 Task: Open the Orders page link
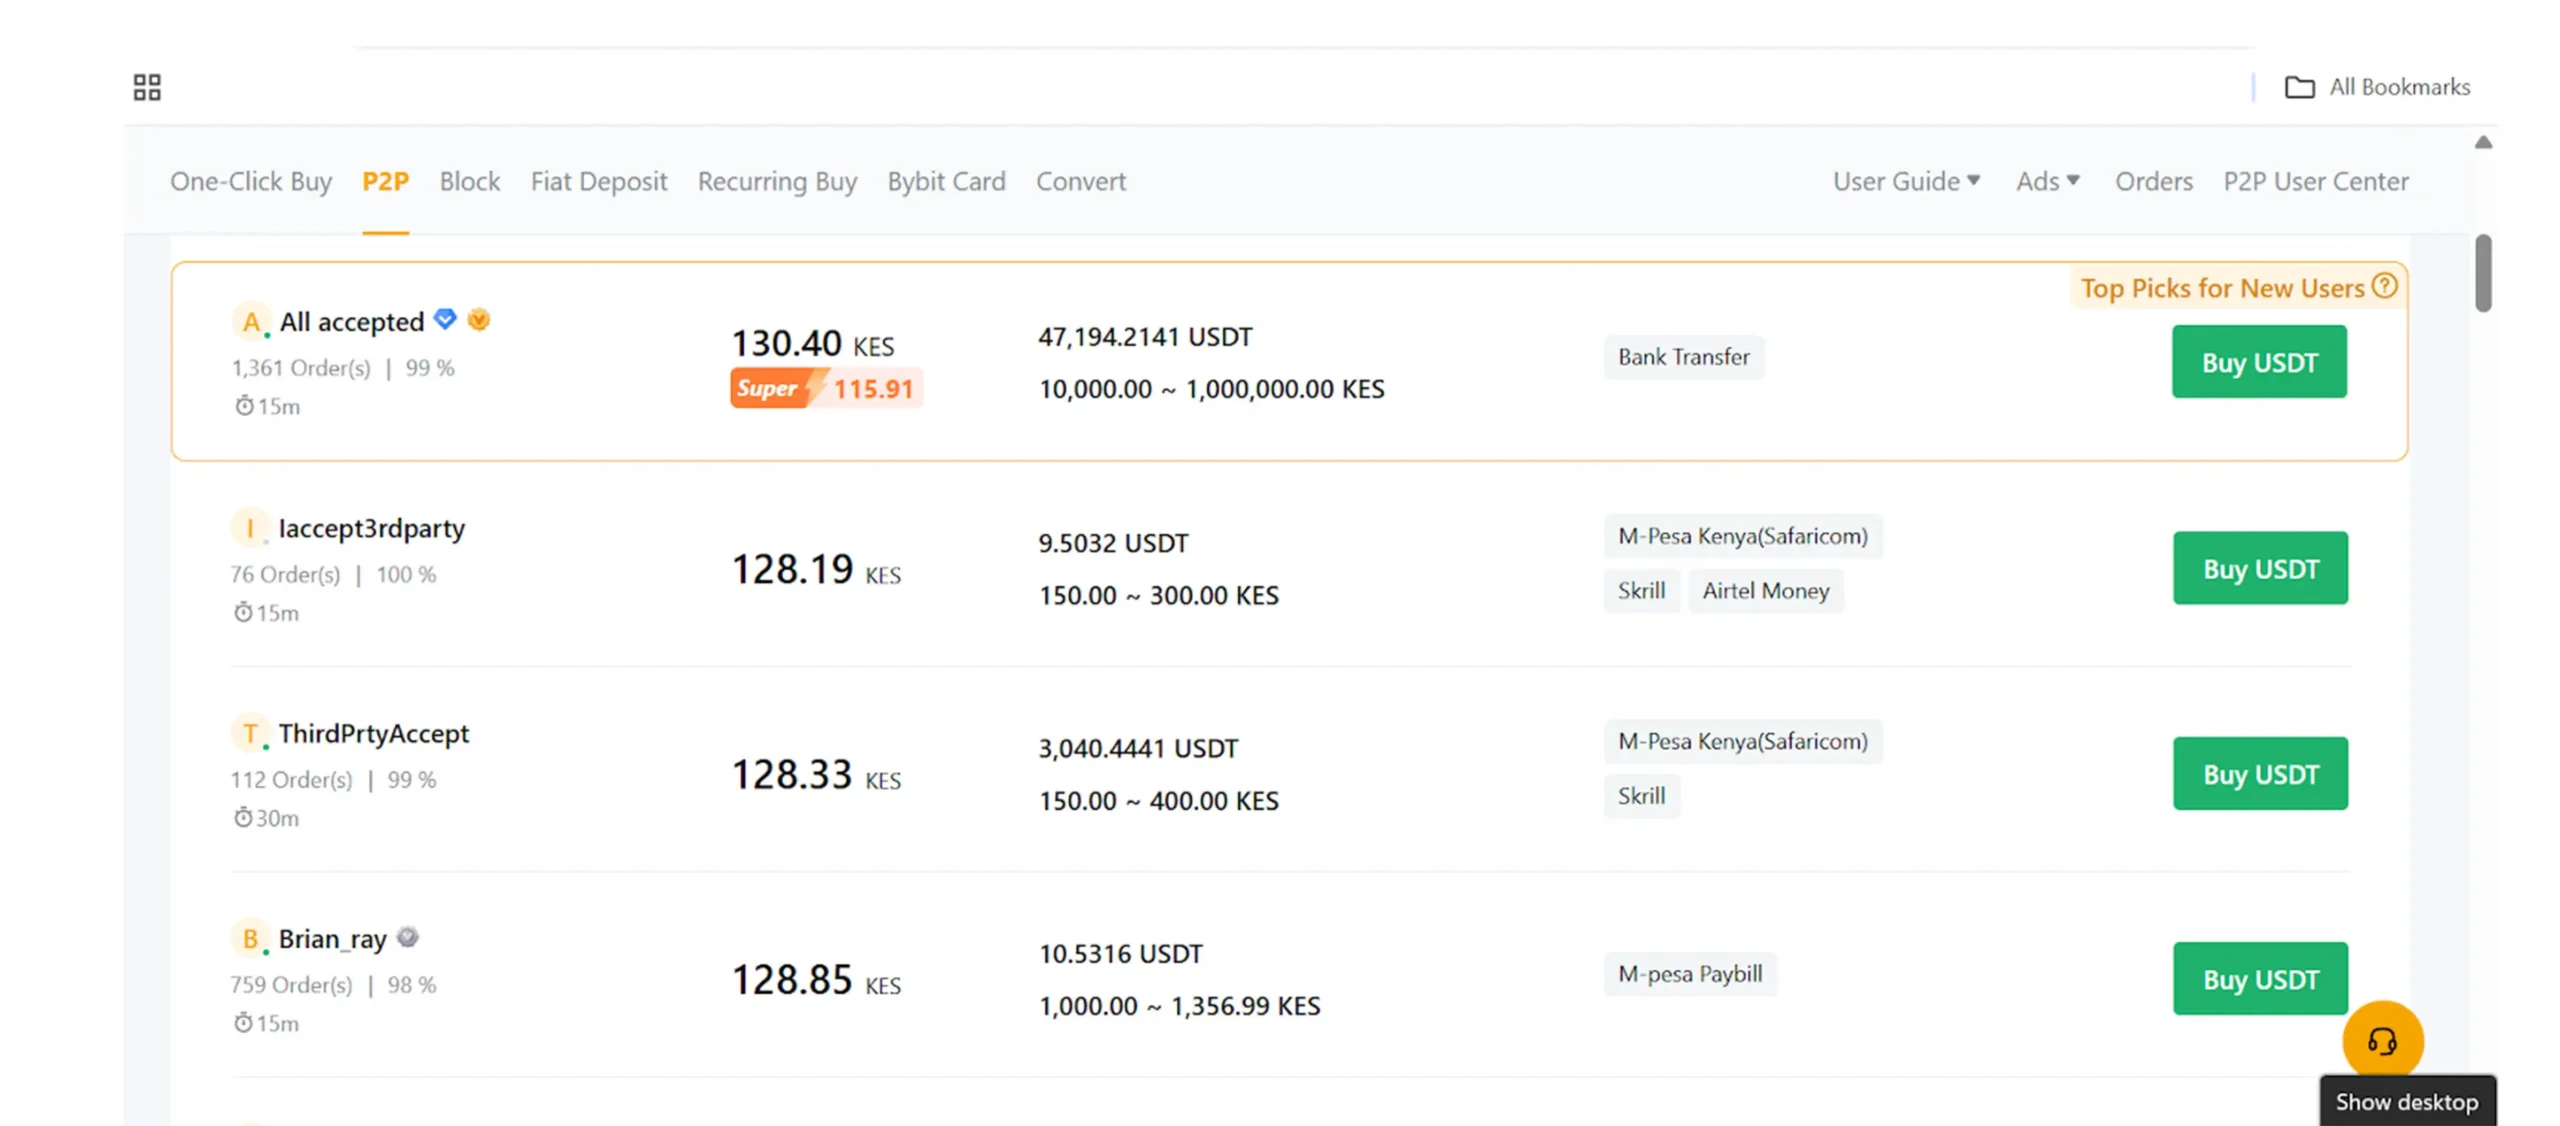coord(2153,181)
